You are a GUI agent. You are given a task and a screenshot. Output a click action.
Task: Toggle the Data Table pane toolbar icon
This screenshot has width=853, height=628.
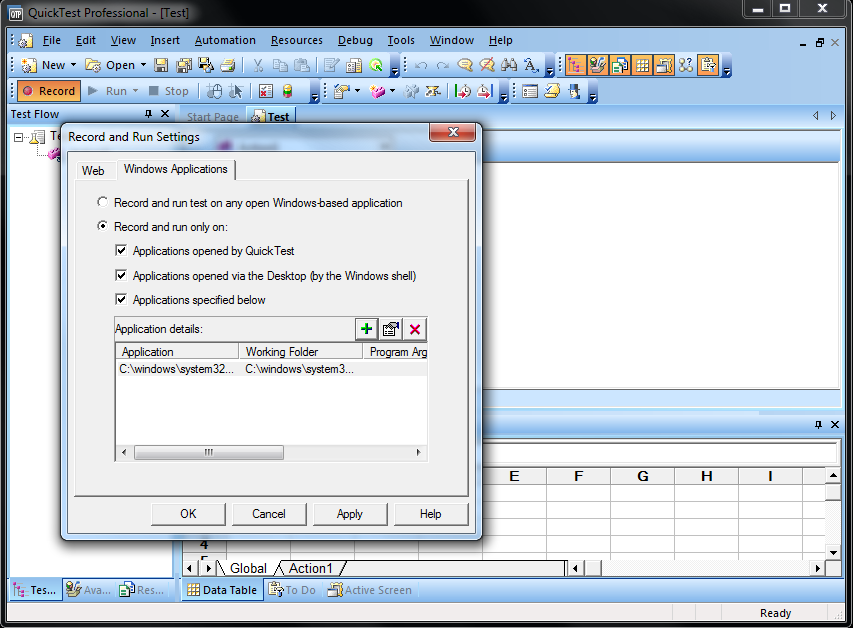coord(642,65)
